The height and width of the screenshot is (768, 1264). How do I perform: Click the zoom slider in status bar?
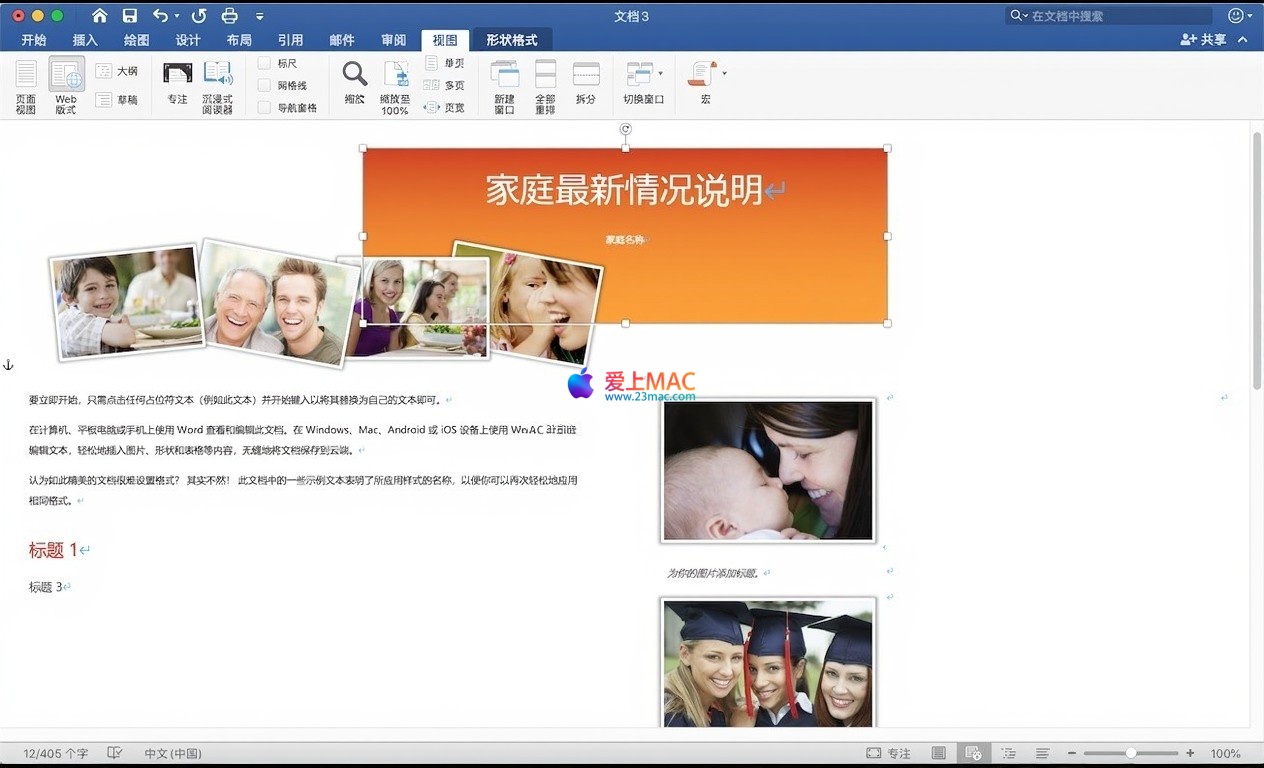(1130, 753)
